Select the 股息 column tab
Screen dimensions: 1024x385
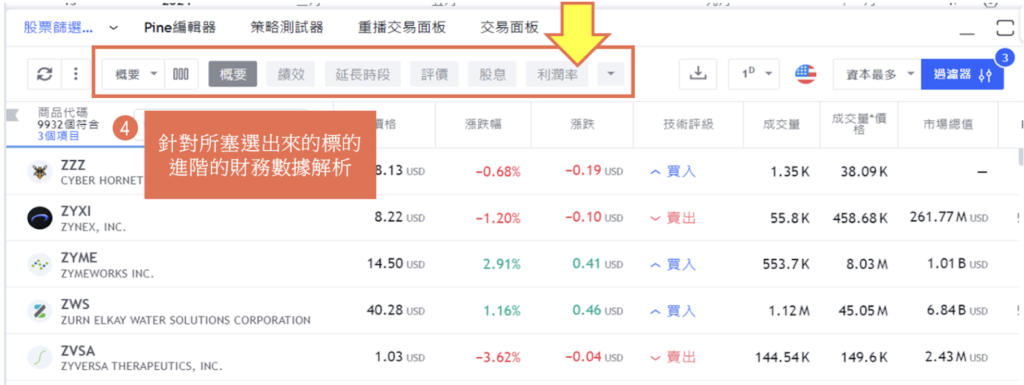[492, 74]
